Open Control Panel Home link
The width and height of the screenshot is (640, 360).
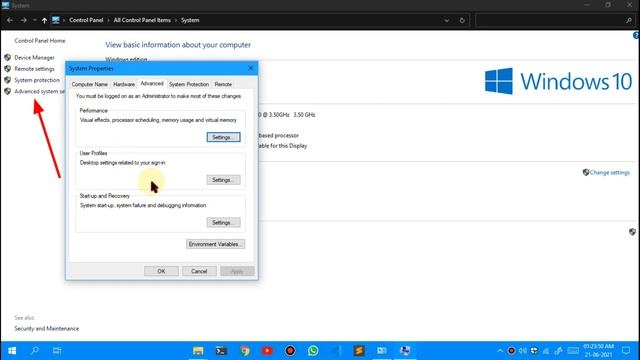coord(40,41)
